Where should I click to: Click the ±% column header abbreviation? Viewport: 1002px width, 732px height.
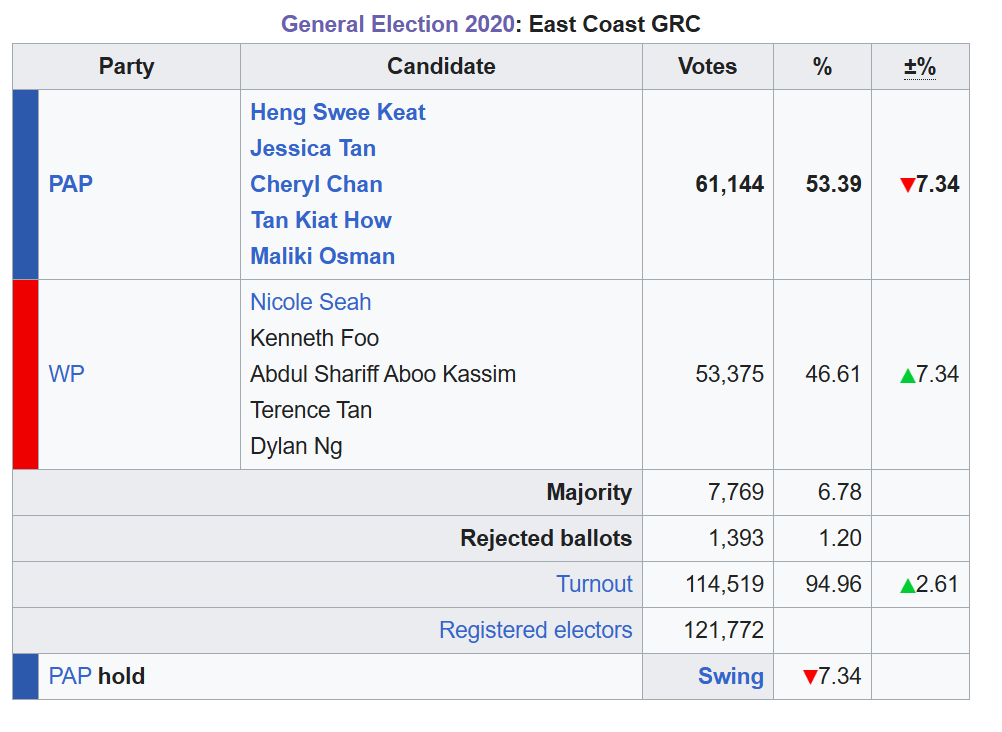pyautogui.click(x=920, y=67)
